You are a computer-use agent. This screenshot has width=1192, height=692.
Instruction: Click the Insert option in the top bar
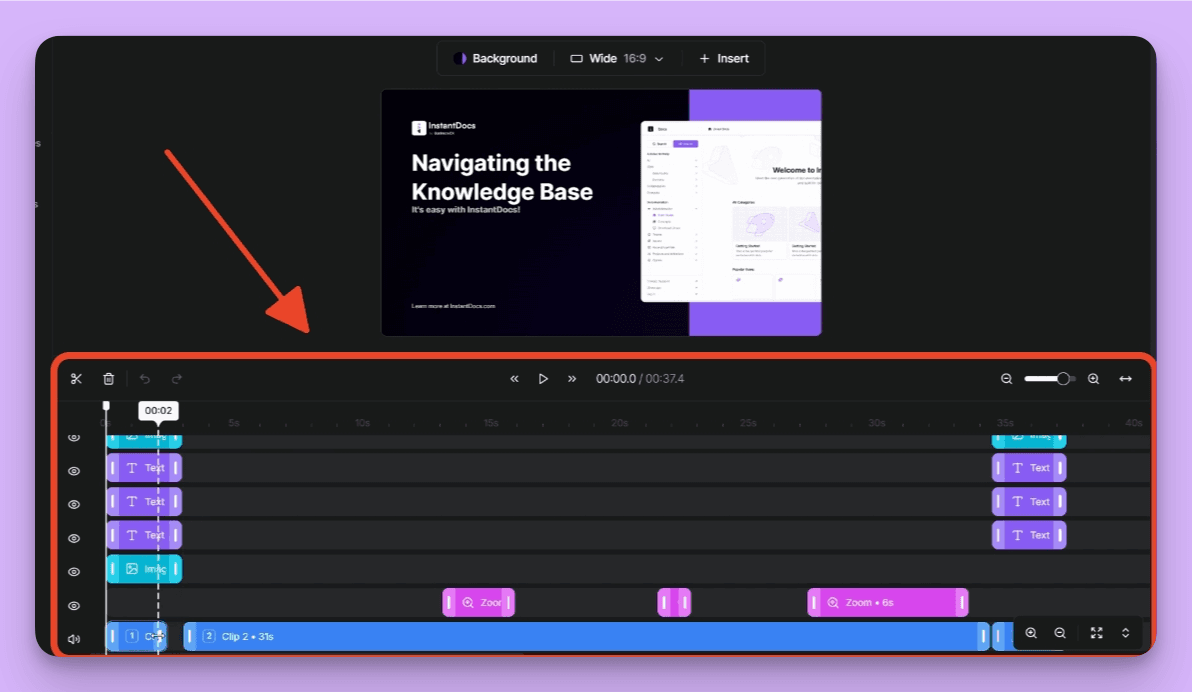[723, 58]
